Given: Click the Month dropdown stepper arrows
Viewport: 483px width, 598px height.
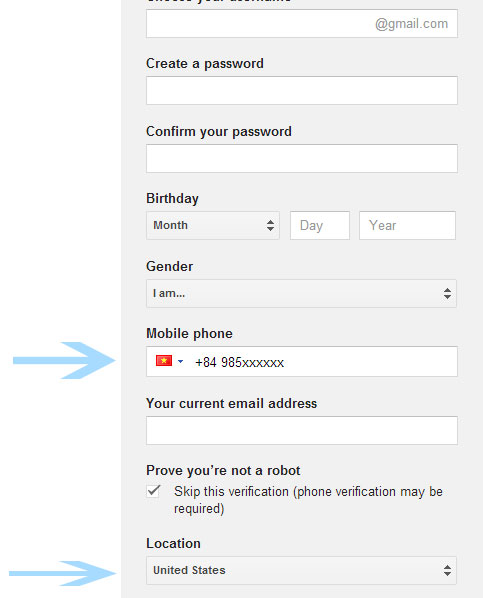Looking at the screenshot, I should pyautogui.click(x=270, y=225).
